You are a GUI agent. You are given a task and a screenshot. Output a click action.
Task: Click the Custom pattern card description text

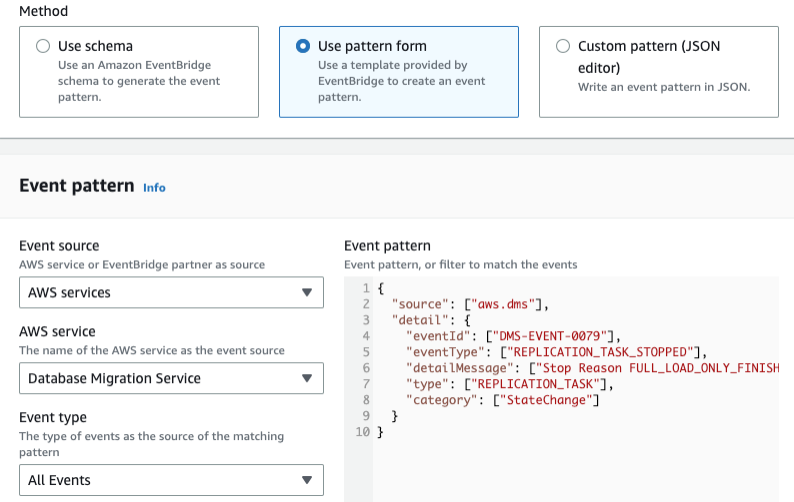[x=663, y=87]
